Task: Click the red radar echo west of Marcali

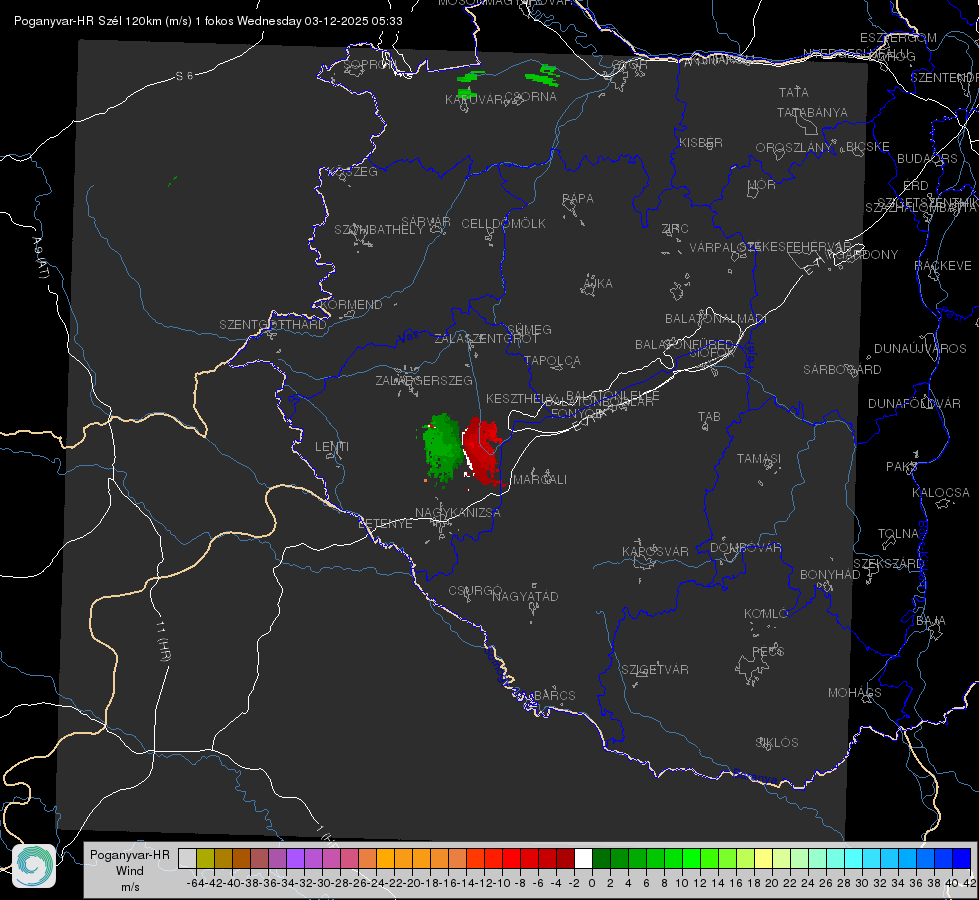Action: coord(482,451)
